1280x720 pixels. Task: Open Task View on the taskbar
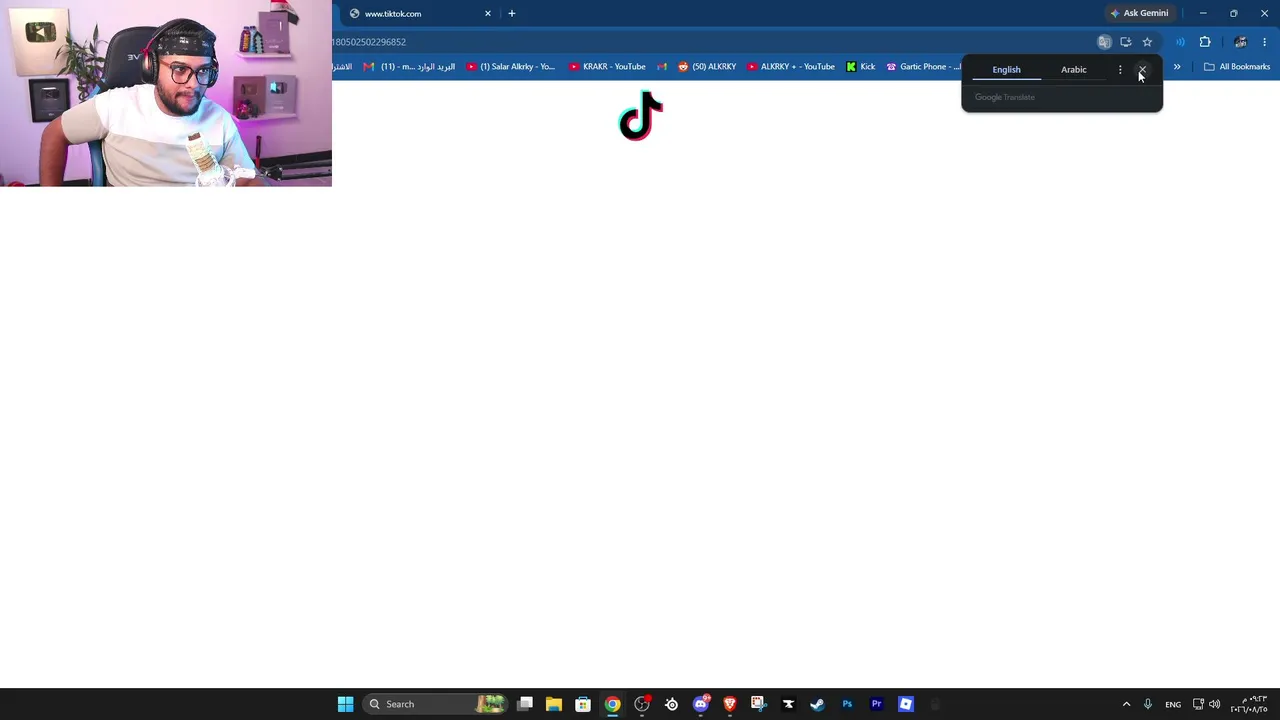tap(525, 704)
